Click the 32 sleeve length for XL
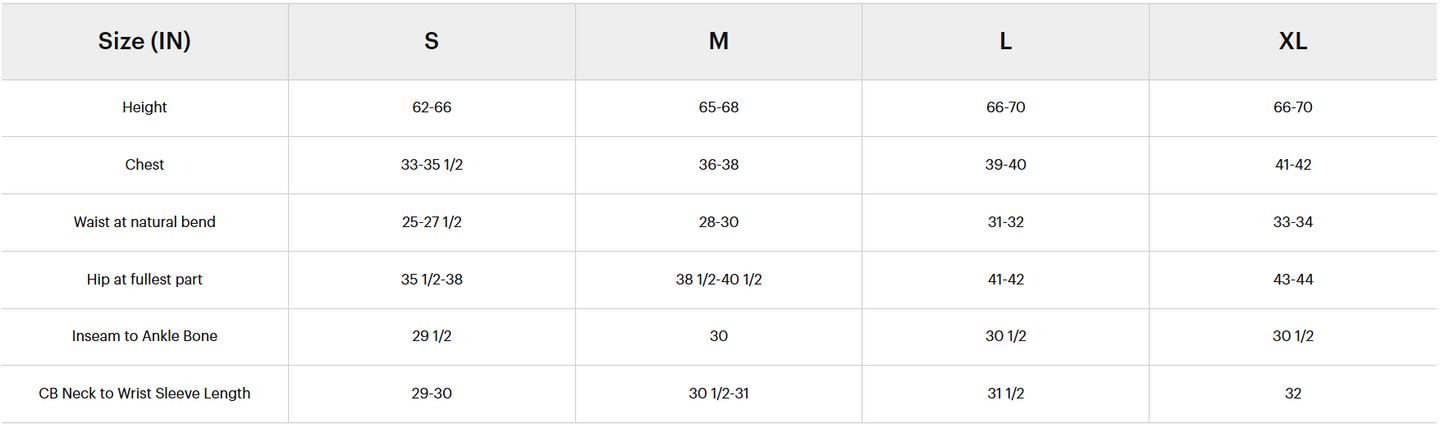This screenshot has width=1445, height=428. pos(1293,394)
